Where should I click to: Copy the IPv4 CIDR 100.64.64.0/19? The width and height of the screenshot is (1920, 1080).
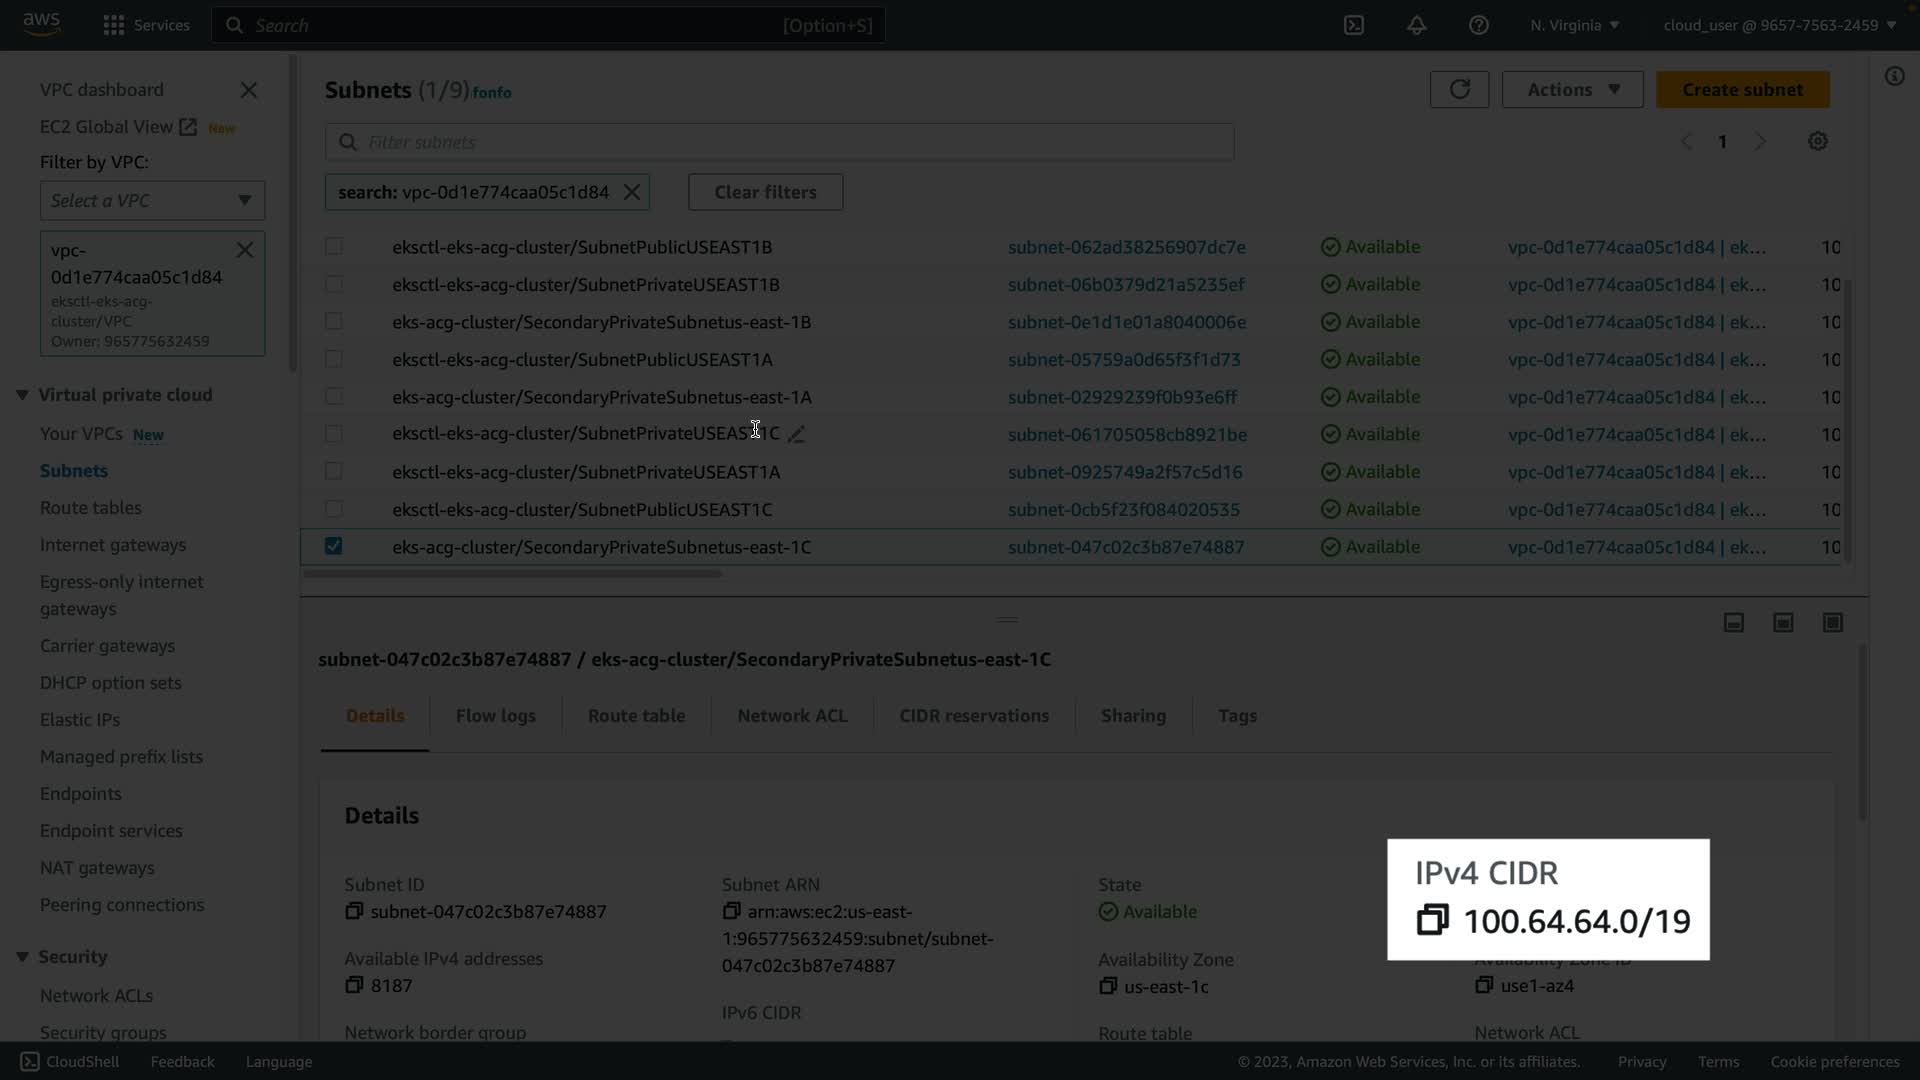point(1432,920)
